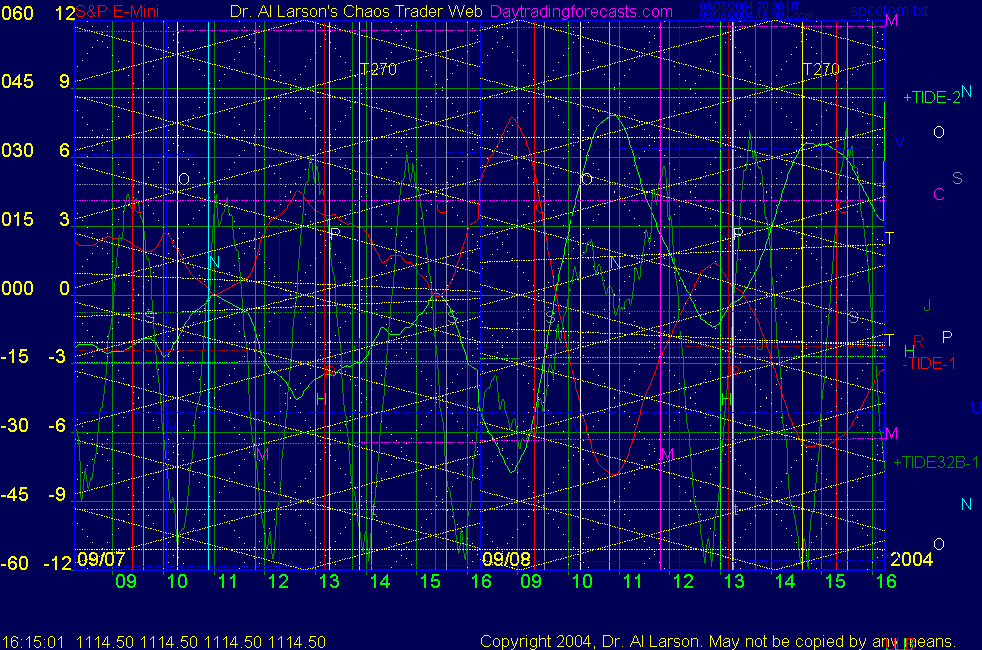The width and height of the screenshot is (982, 650).
Task: Click the "045" price axis label
Action: [17, 81]
